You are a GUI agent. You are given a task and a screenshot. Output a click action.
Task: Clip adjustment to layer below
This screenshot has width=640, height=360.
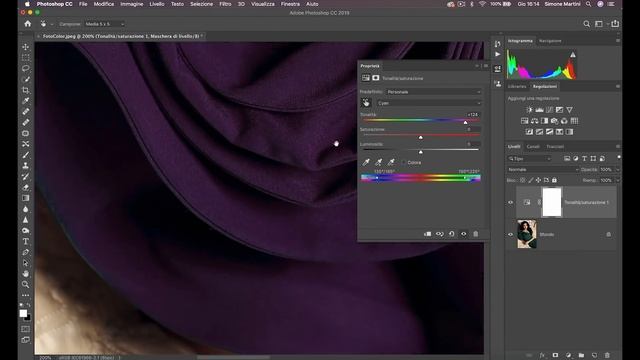(427, 234)
